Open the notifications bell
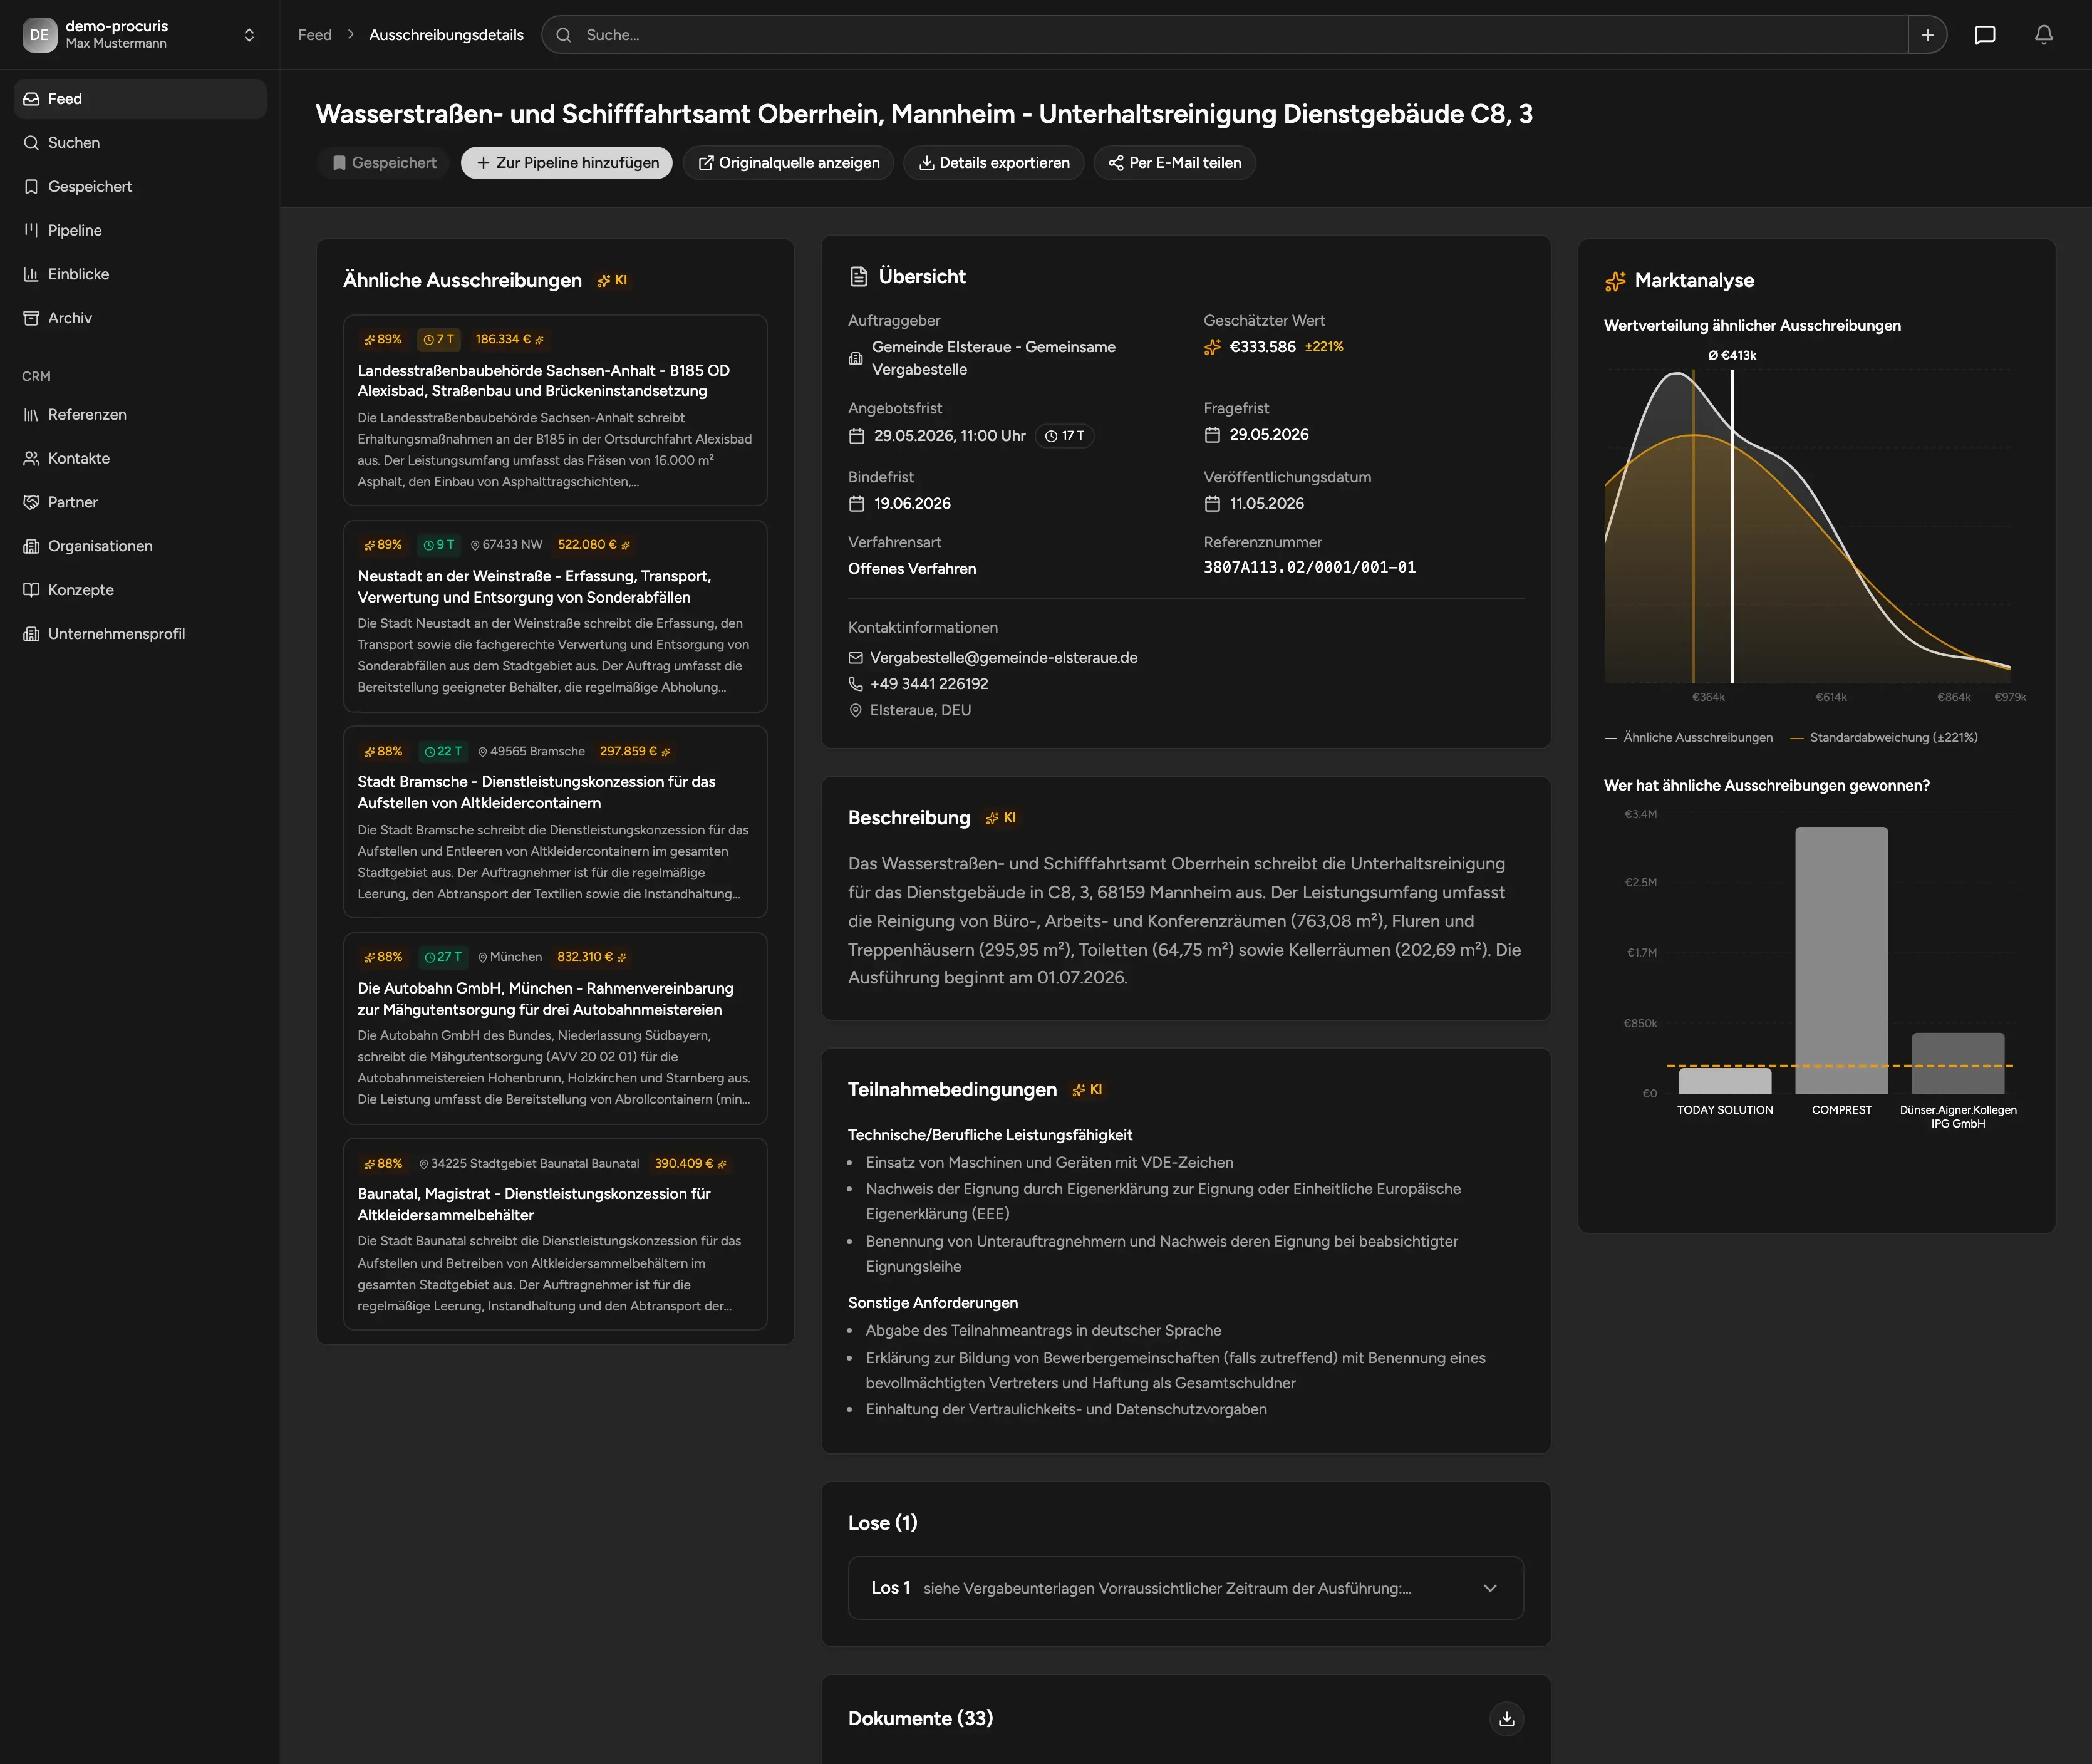This screenshot has width=2092, height=1764. pos(2043,35)
